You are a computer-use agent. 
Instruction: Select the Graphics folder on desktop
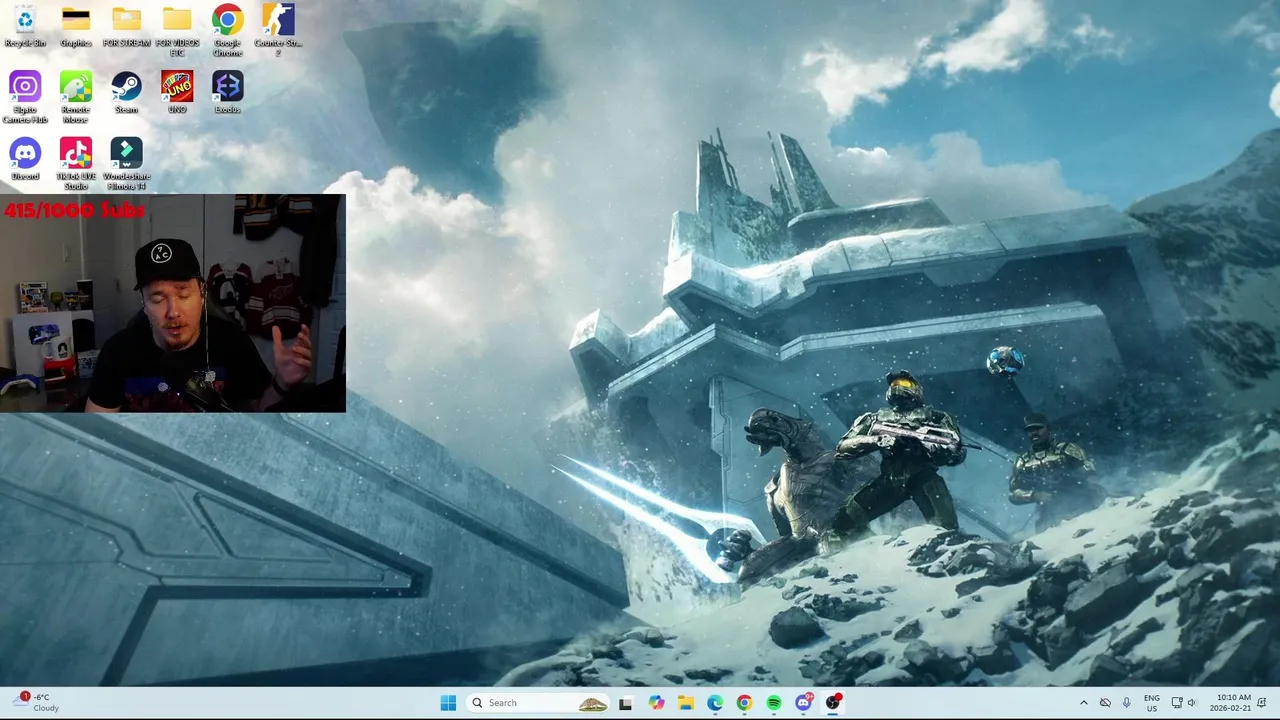tap(76, 26)
